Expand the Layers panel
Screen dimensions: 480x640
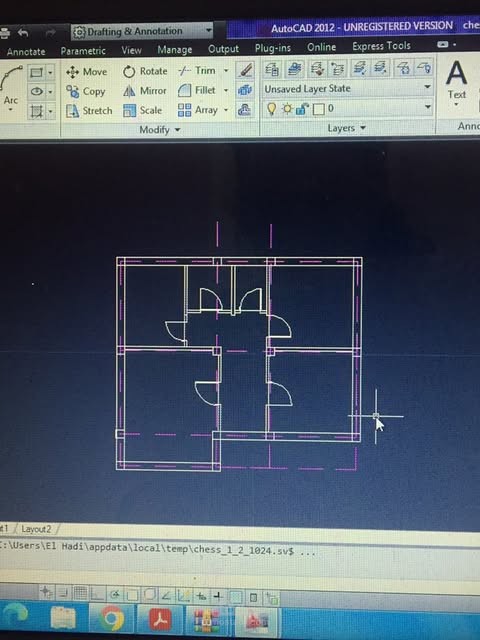click(x=347, y=128)
